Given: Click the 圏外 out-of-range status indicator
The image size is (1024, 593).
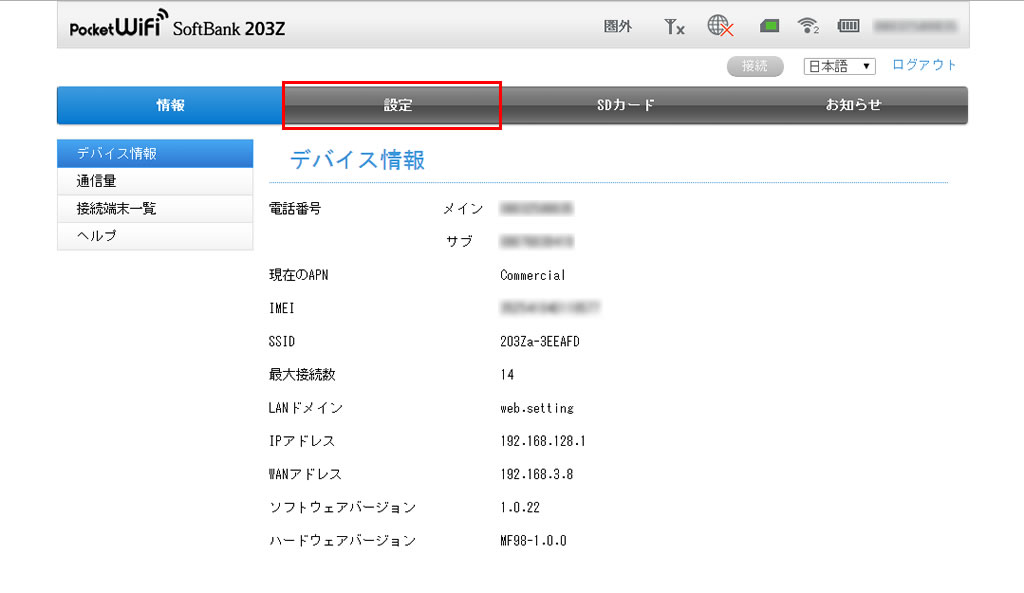Looking at the screenshot, I should tap(618, 27).
